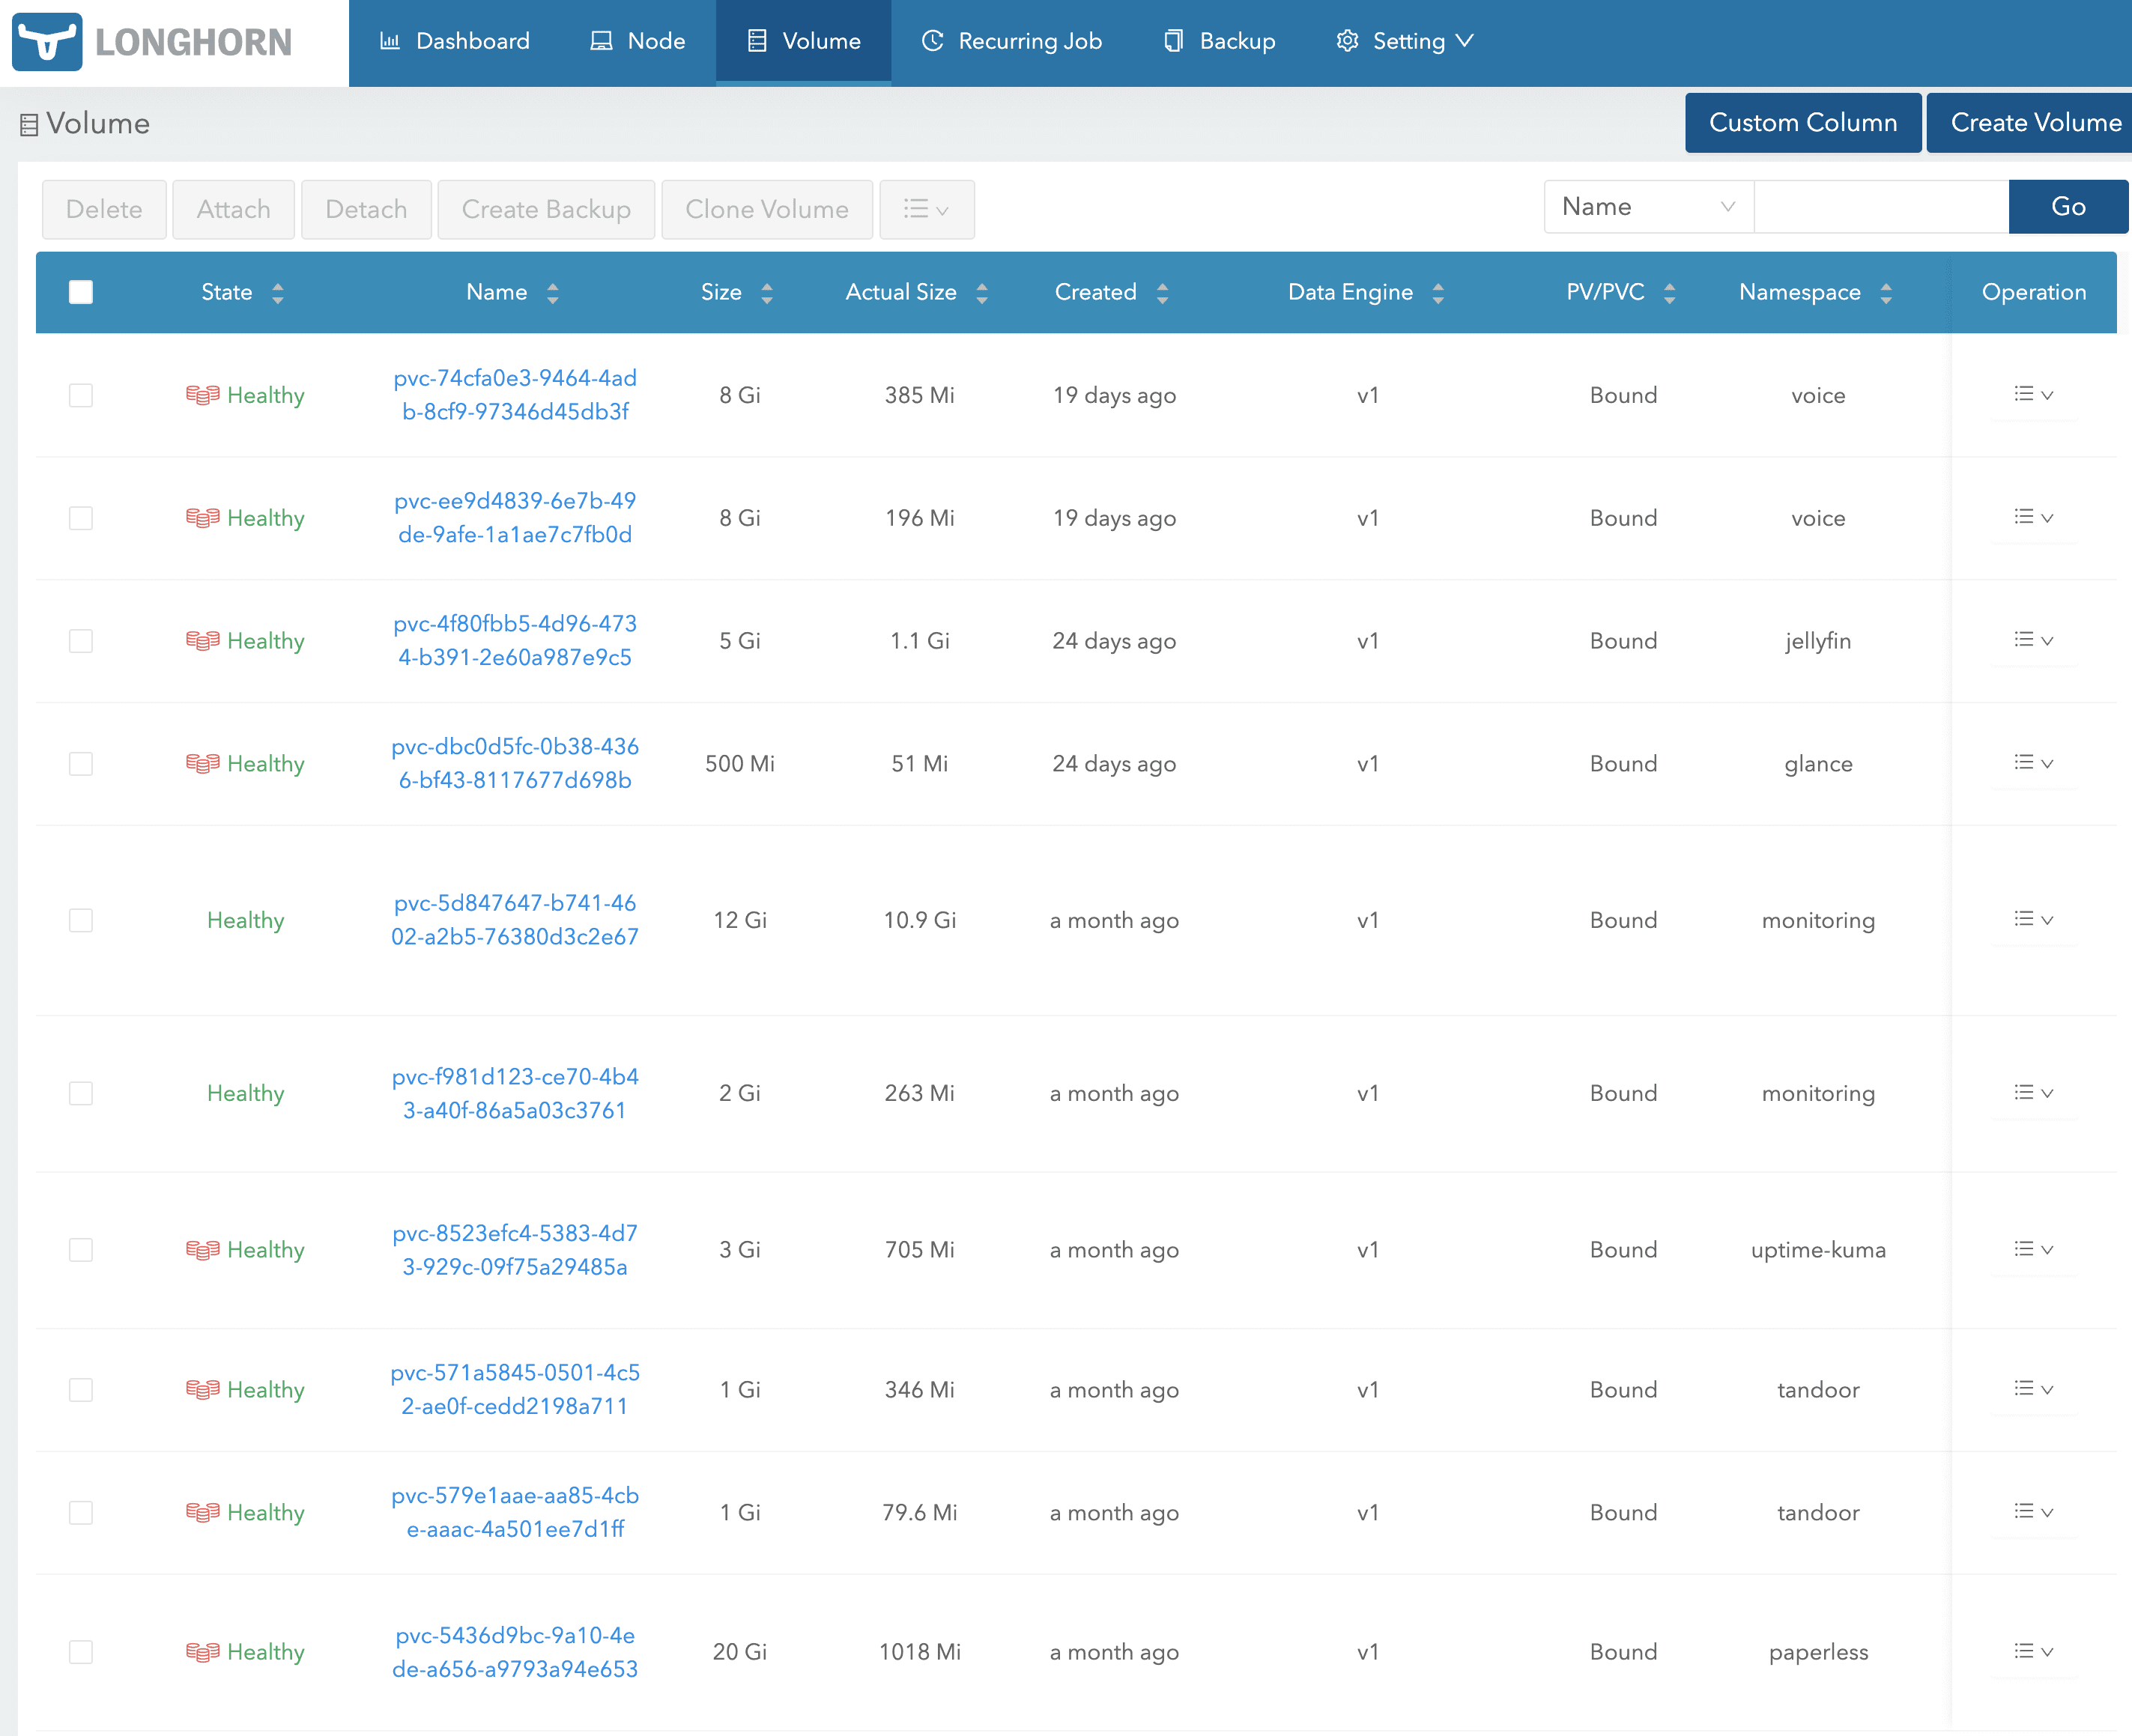Focus the volume search text field
2132x1736 pixels.
pyautogui.click(x=1881, y=207)
